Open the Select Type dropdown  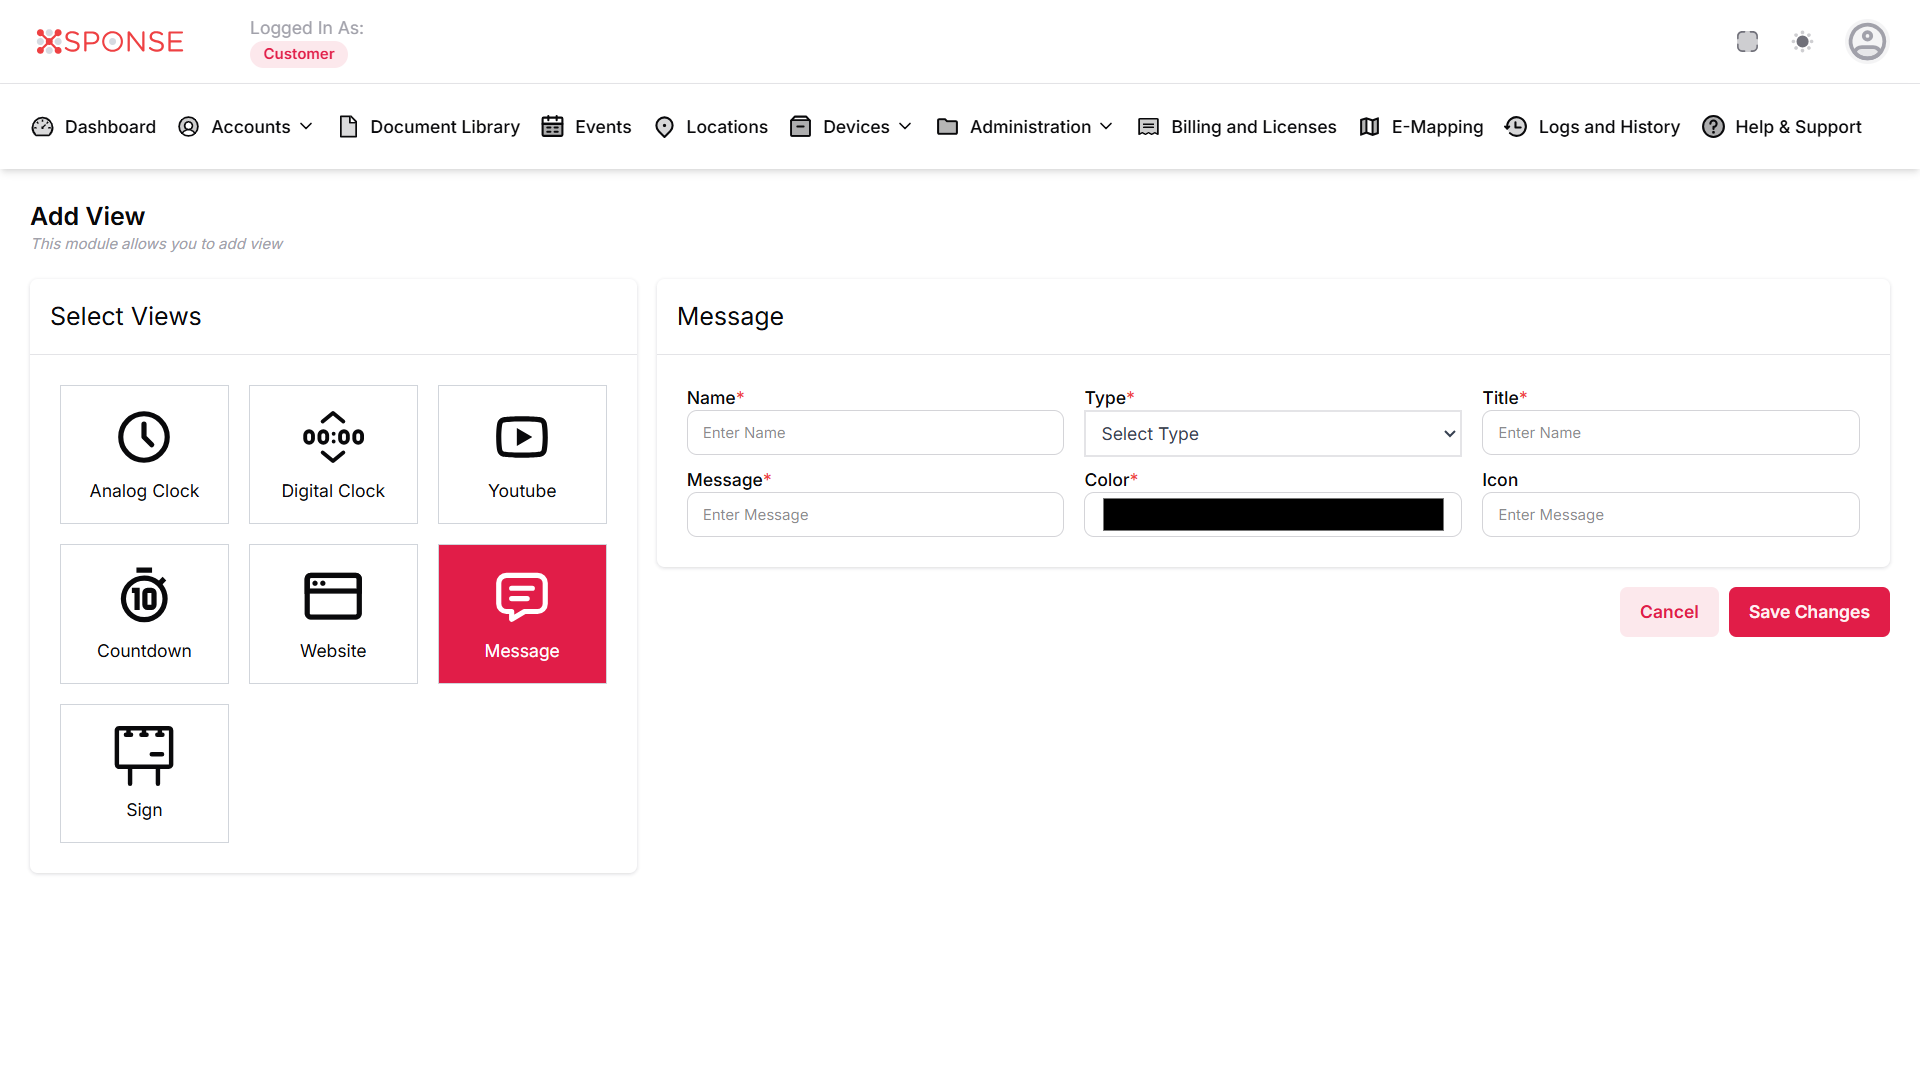click(1272, 434)
